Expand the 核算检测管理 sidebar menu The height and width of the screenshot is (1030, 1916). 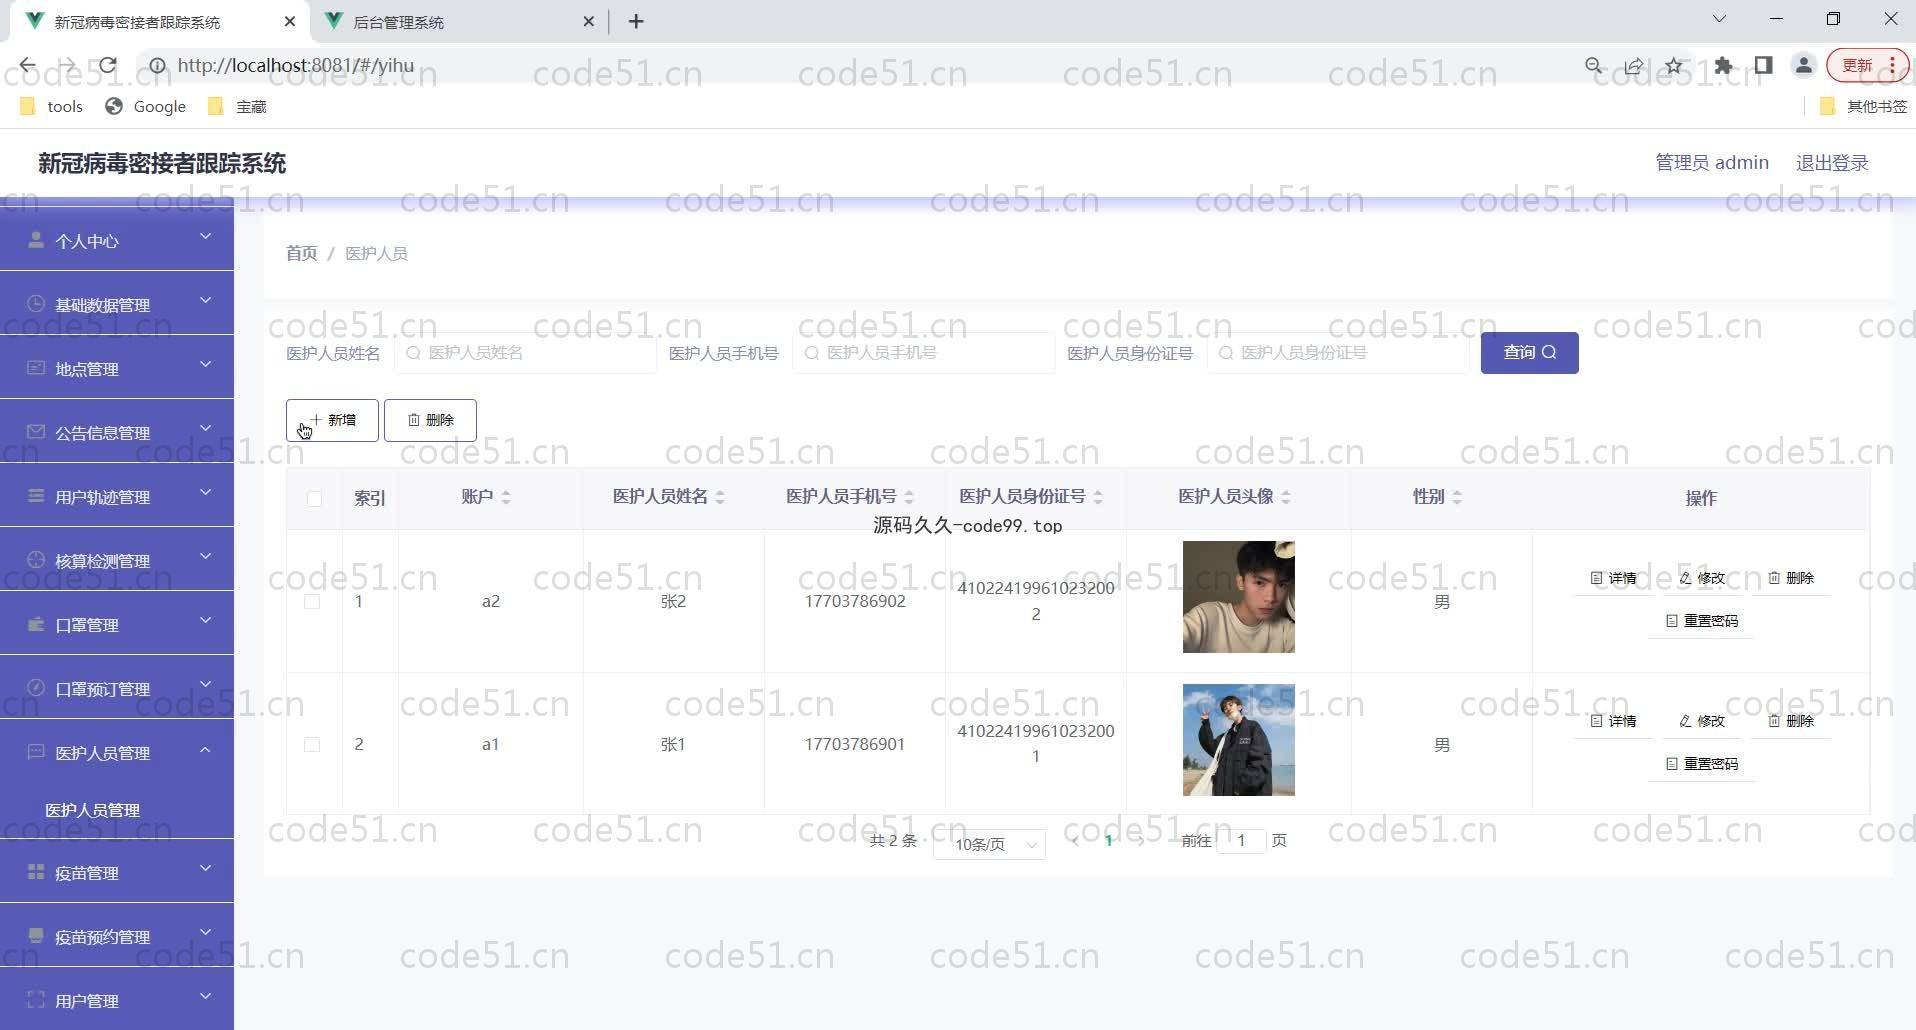click(x=117, y=560)
